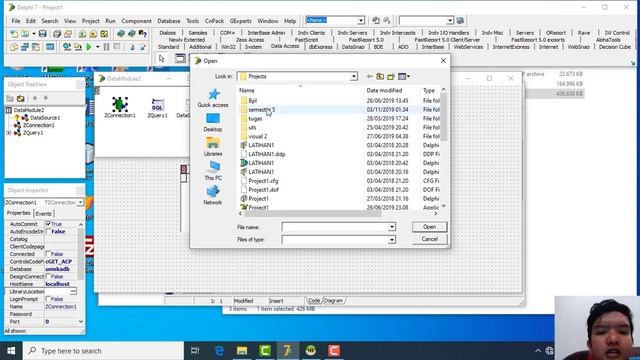Viewport: 640px width, 360px height.
Task: Open the GExperts menu
Action: tap(240, 21)
